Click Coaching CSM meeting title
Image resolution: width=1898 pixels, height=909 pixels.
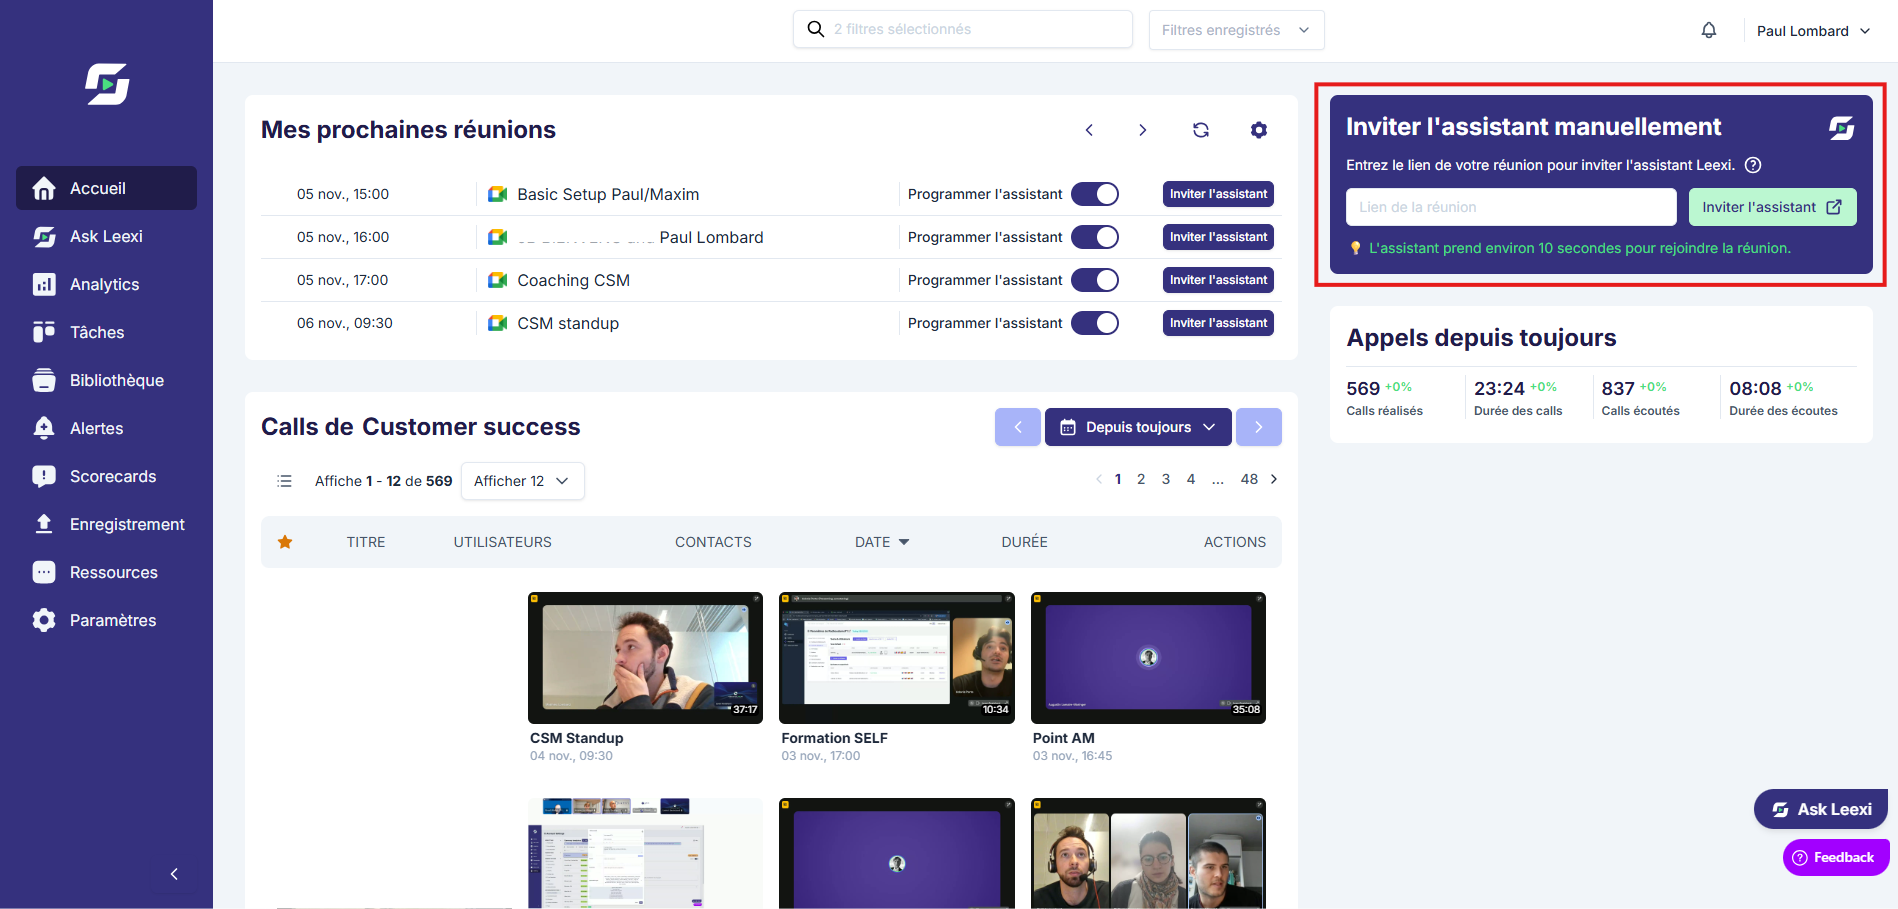point(573,280)
